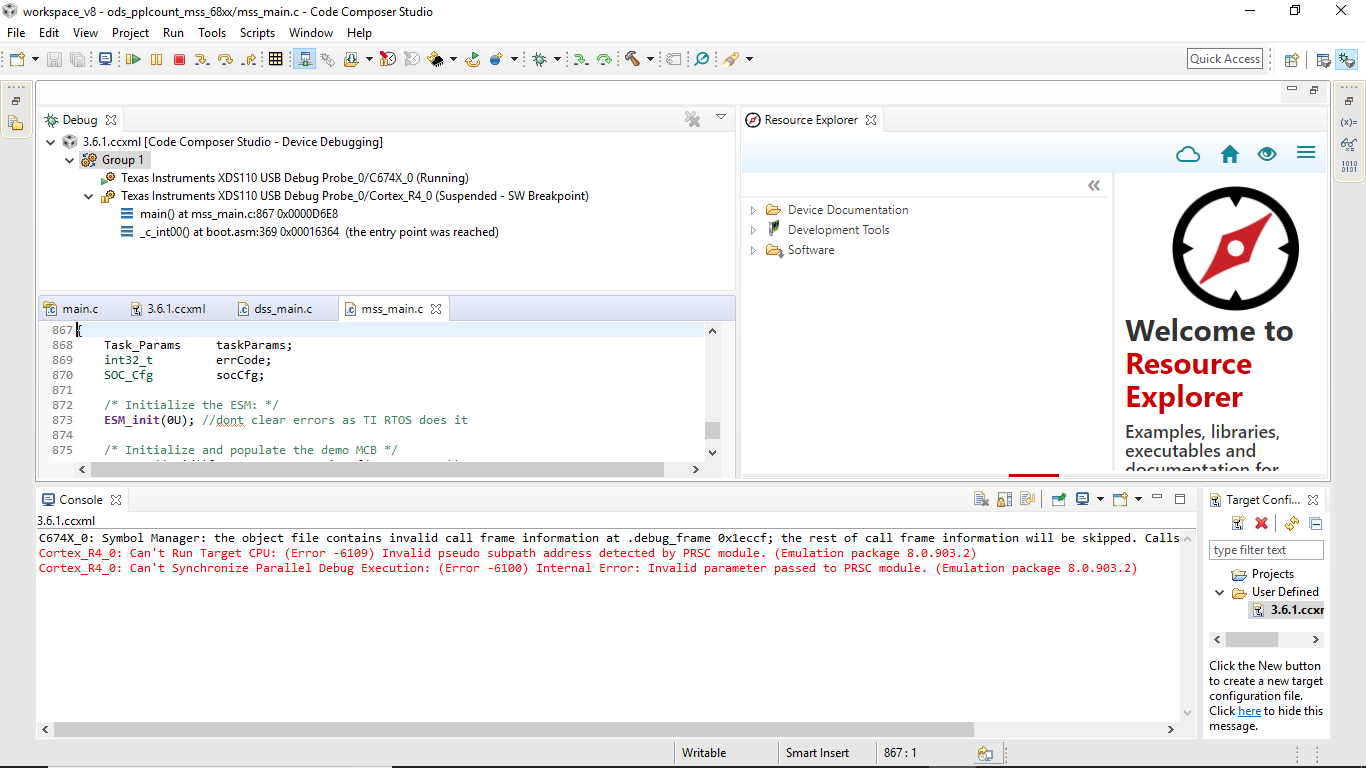The height and width of the screenshot is (768, 1366).
Task: Close the mss_main.c editor tab
Action: [436, 309]
